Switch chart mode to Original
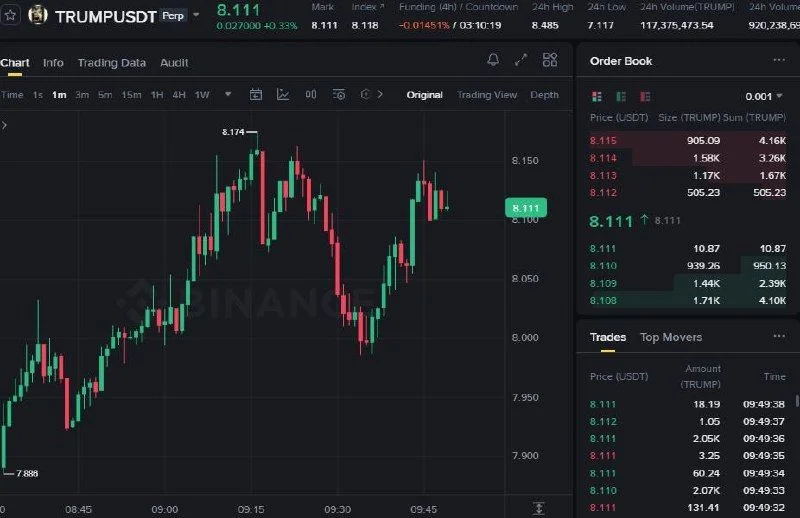800x518 pixels. [x=424, y=95]
